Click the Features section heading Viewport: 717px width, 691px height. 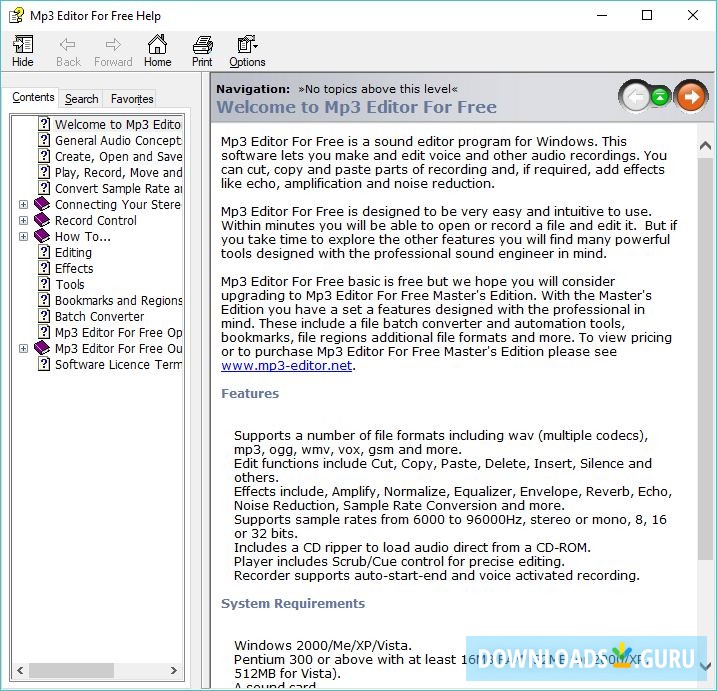point(250,394)
